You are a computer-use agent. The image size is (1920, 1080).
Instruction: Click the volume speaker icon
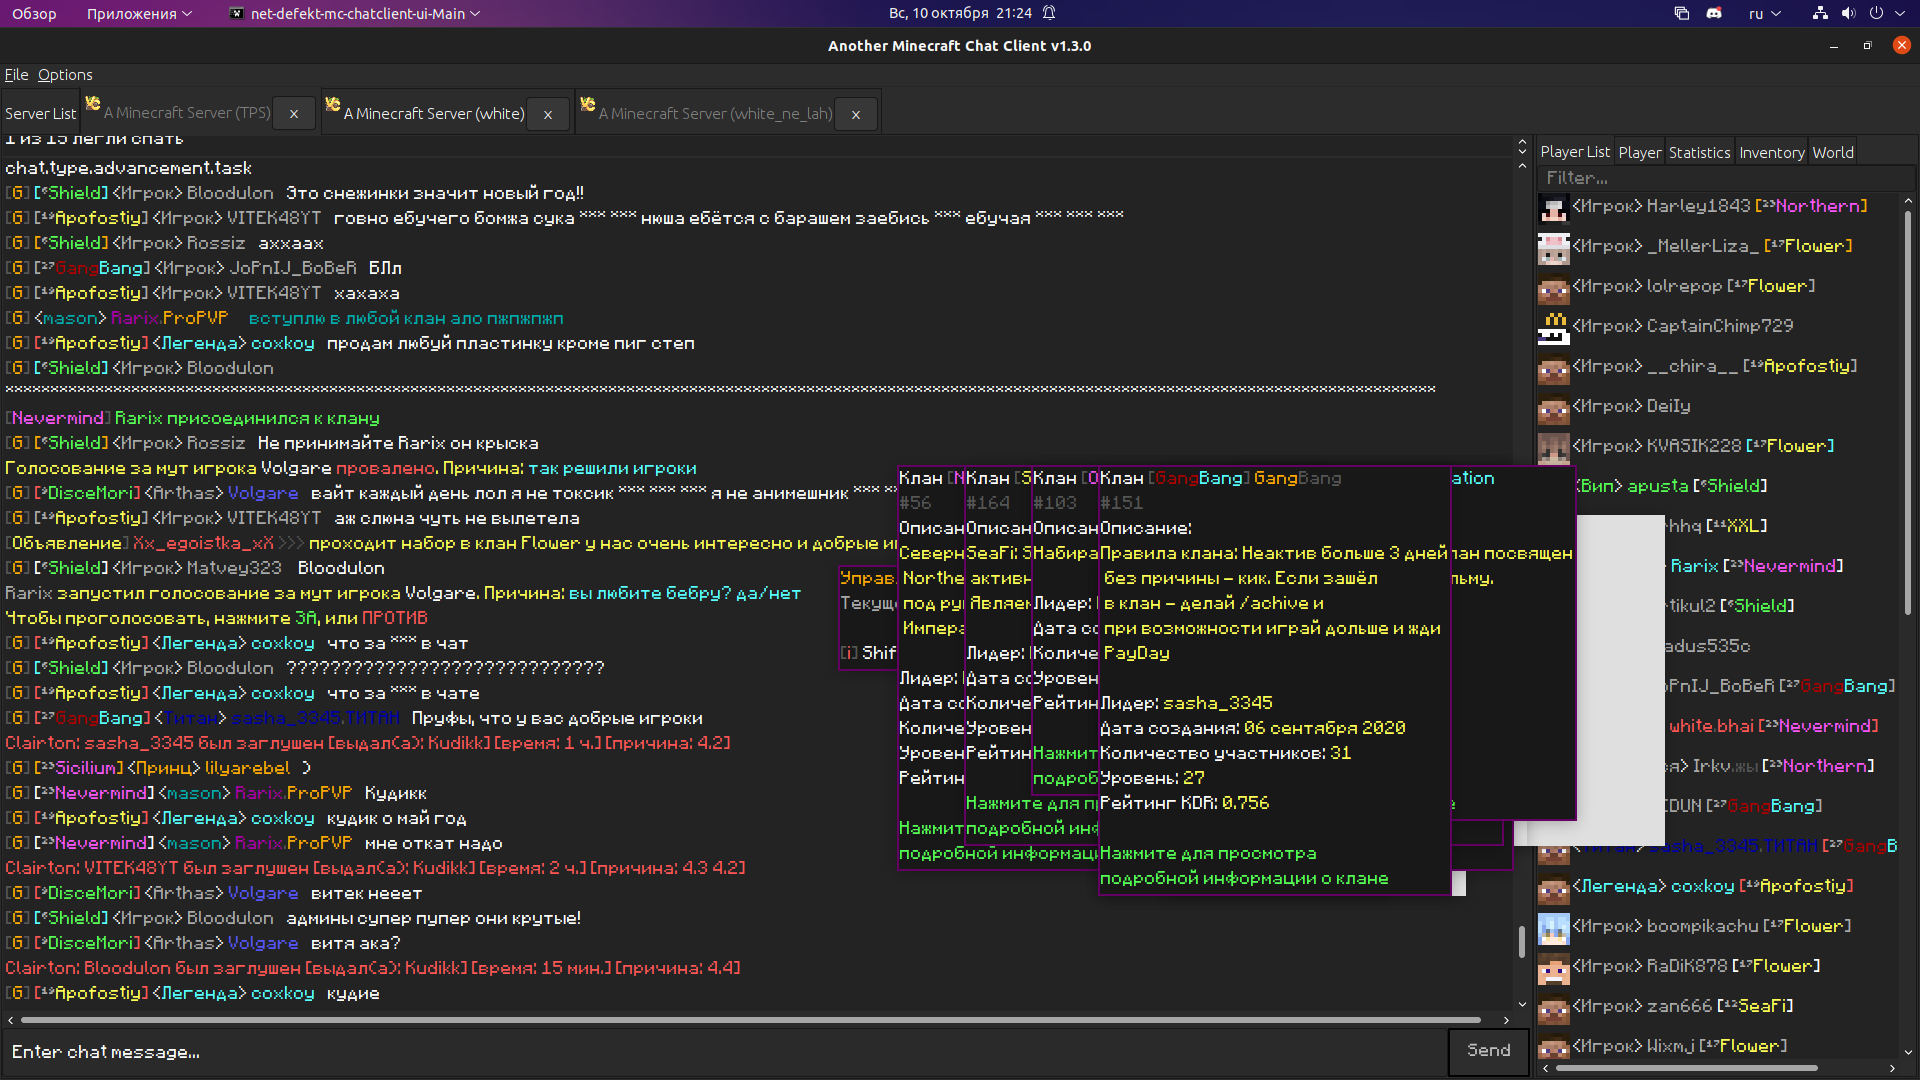click(1848, 13)
